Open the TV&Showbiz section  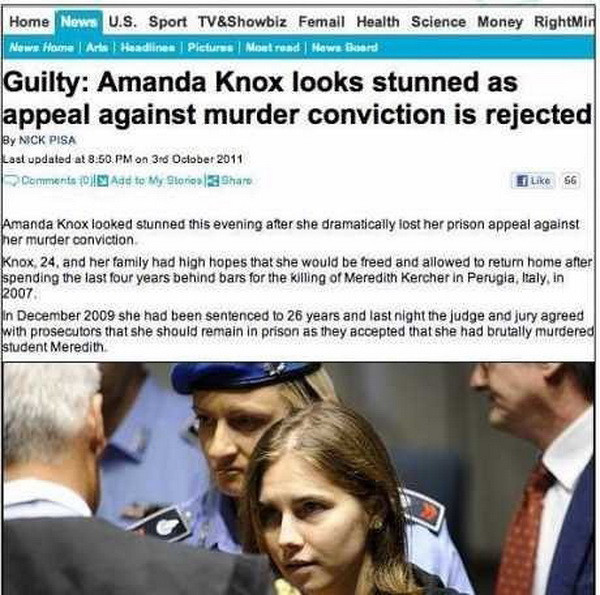[x=242, y=21]
